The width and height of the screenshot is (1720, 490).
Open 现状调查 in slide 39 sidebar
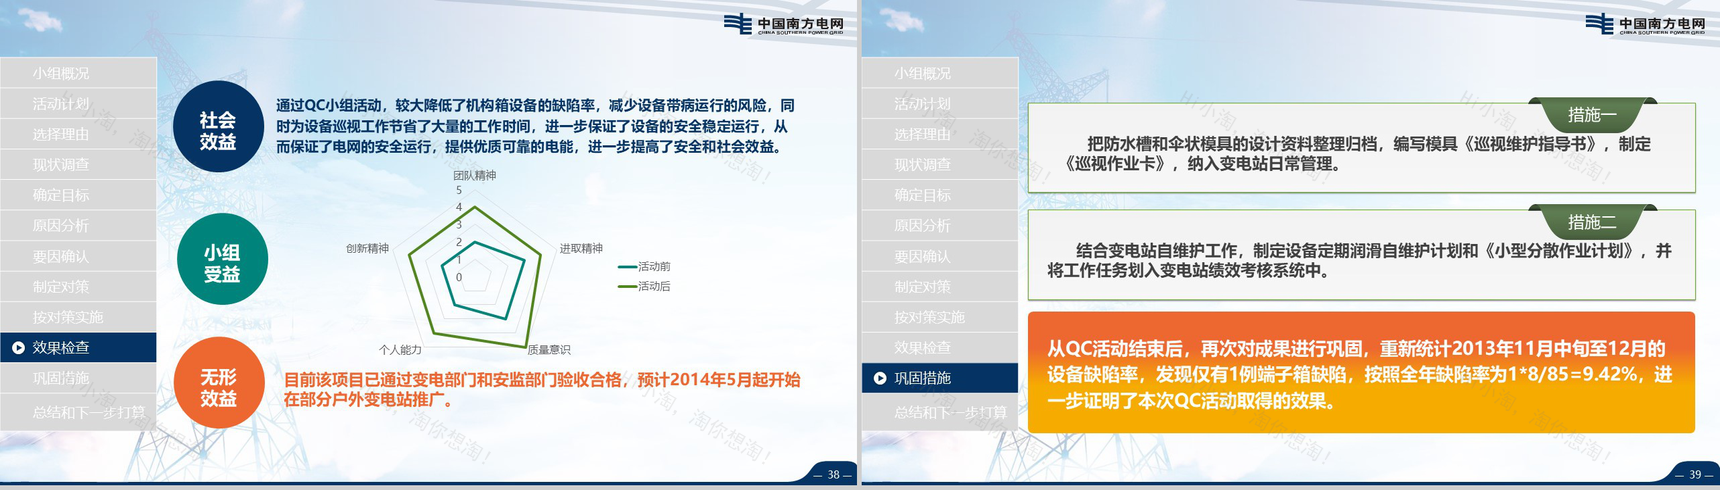point(940,165)
